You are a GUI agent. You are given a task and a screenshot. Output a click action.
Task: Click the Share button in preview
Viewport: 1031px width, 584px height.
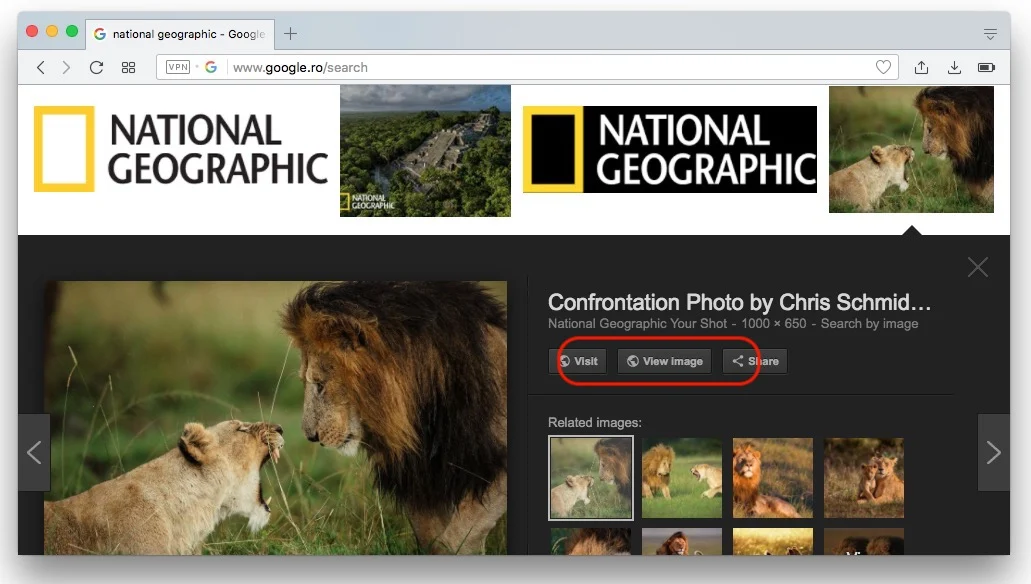754,361
